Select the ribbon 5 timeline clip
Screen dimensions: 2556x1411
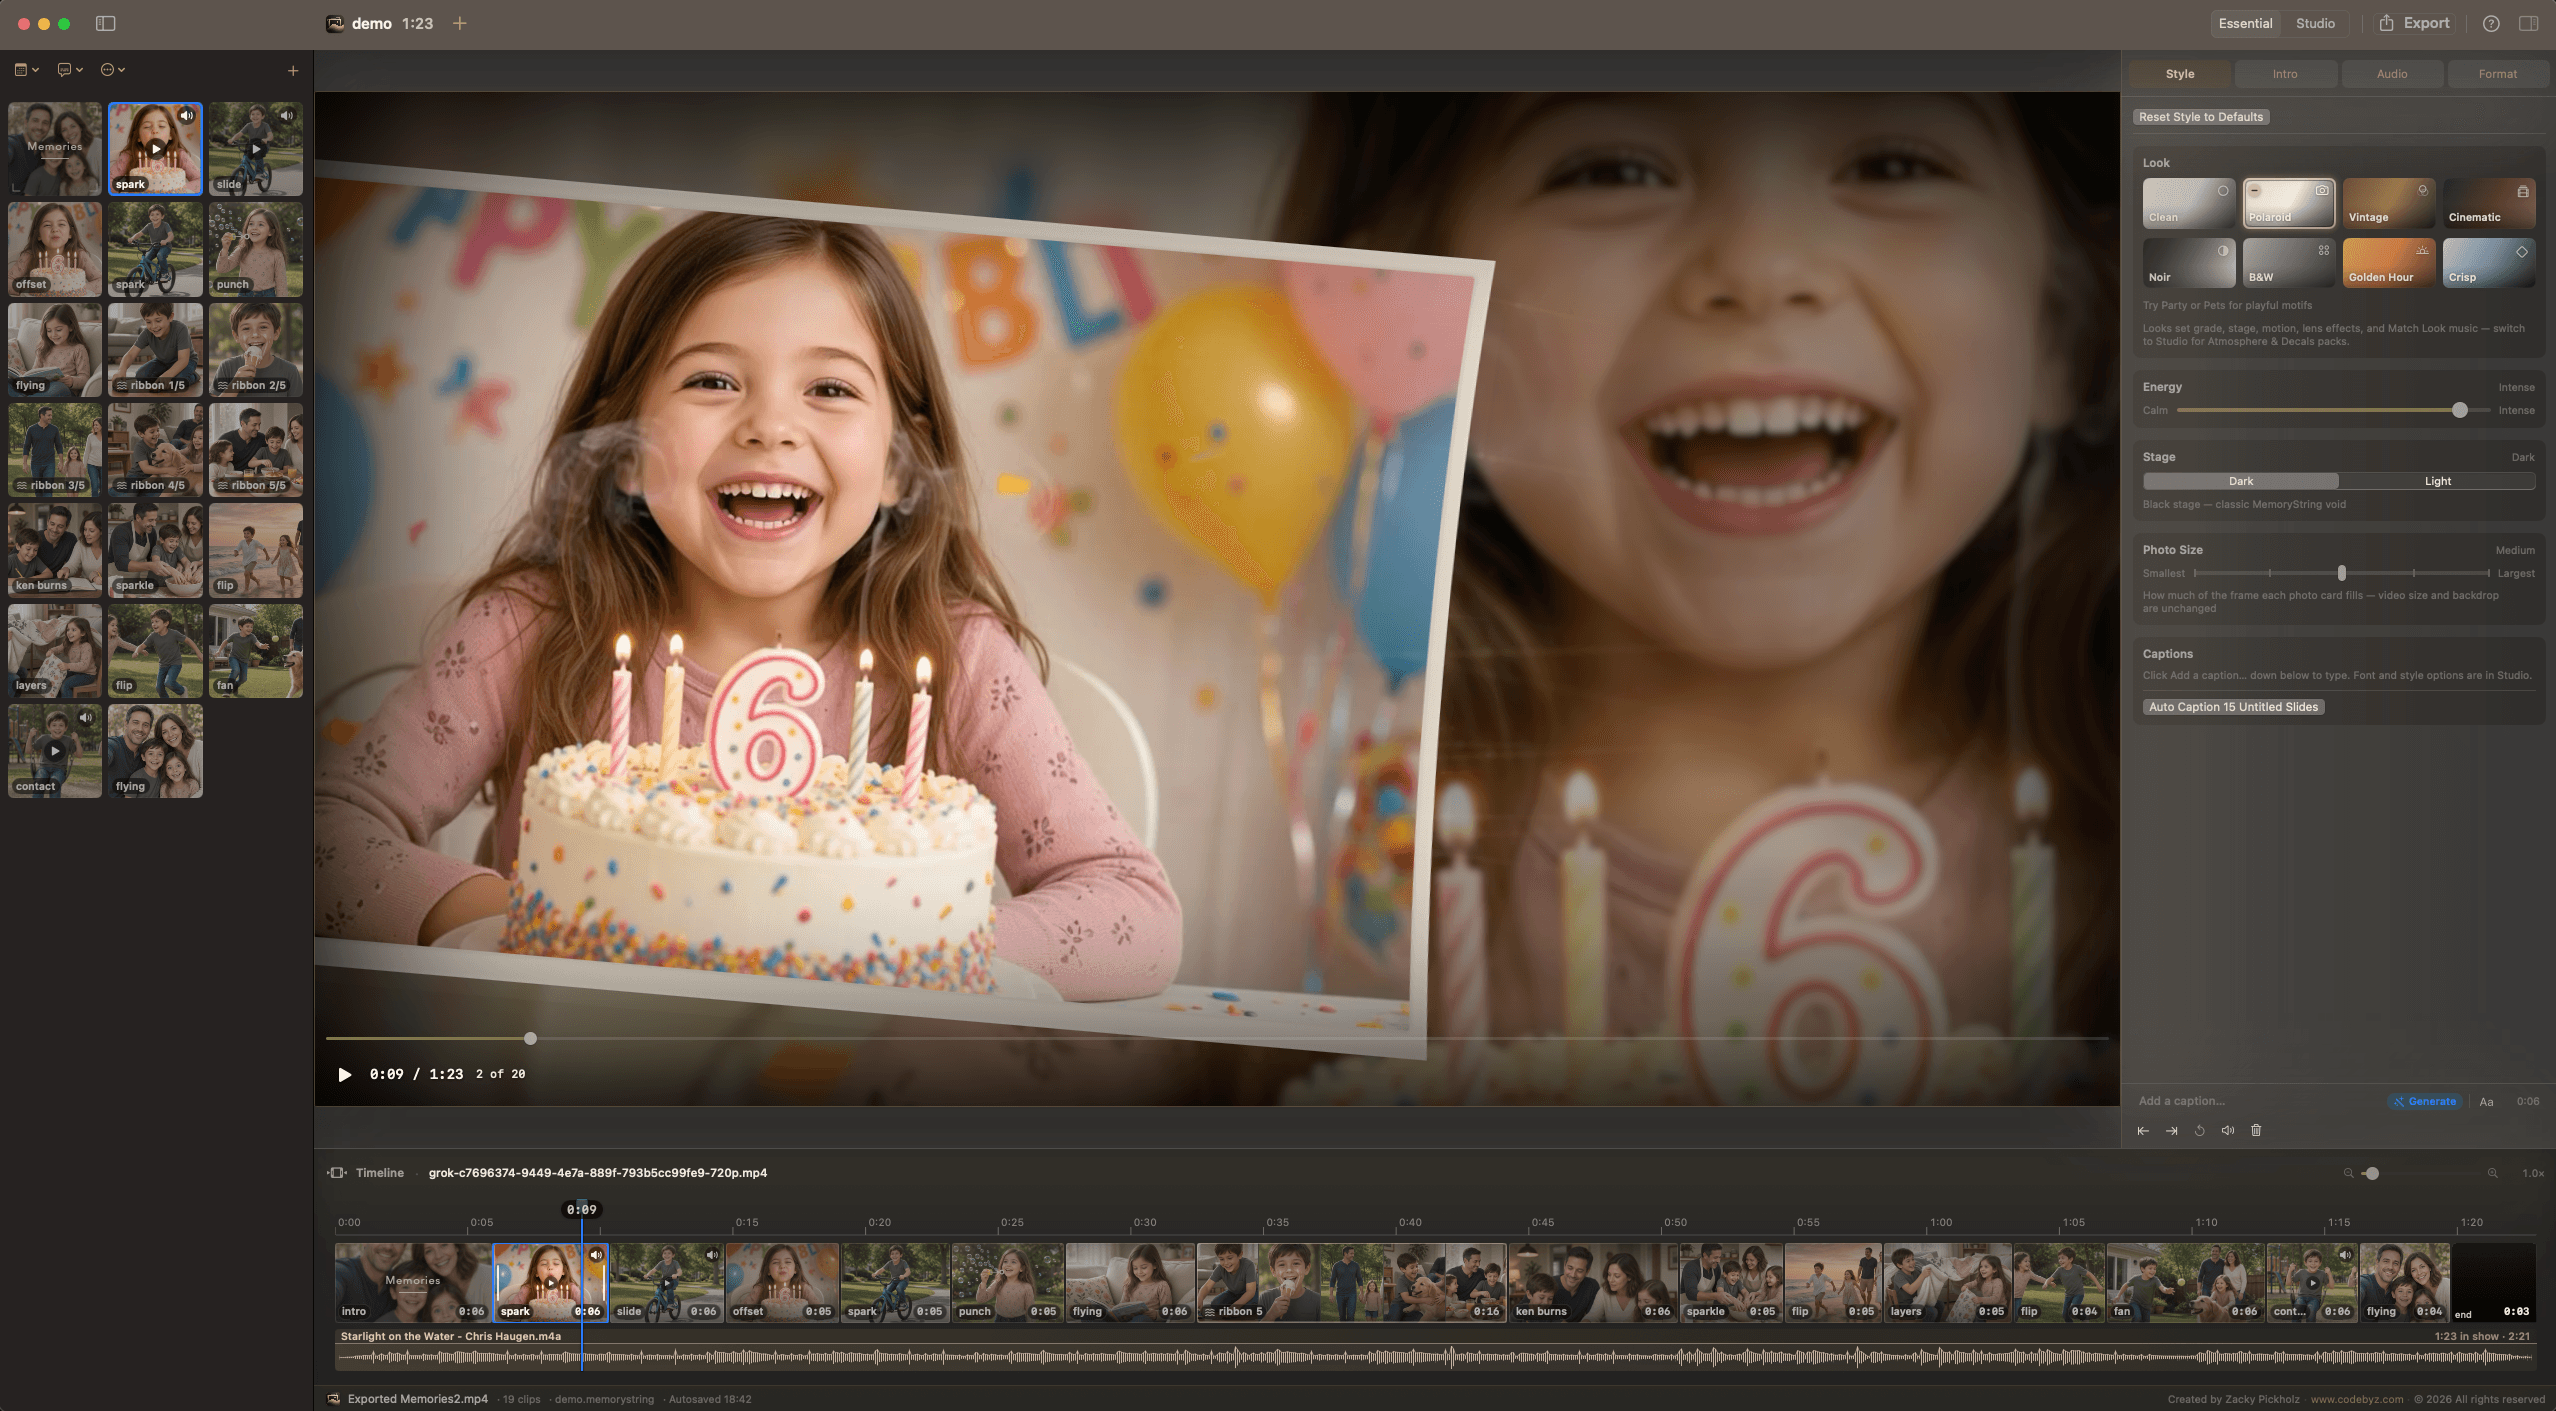[1351, 1283]
